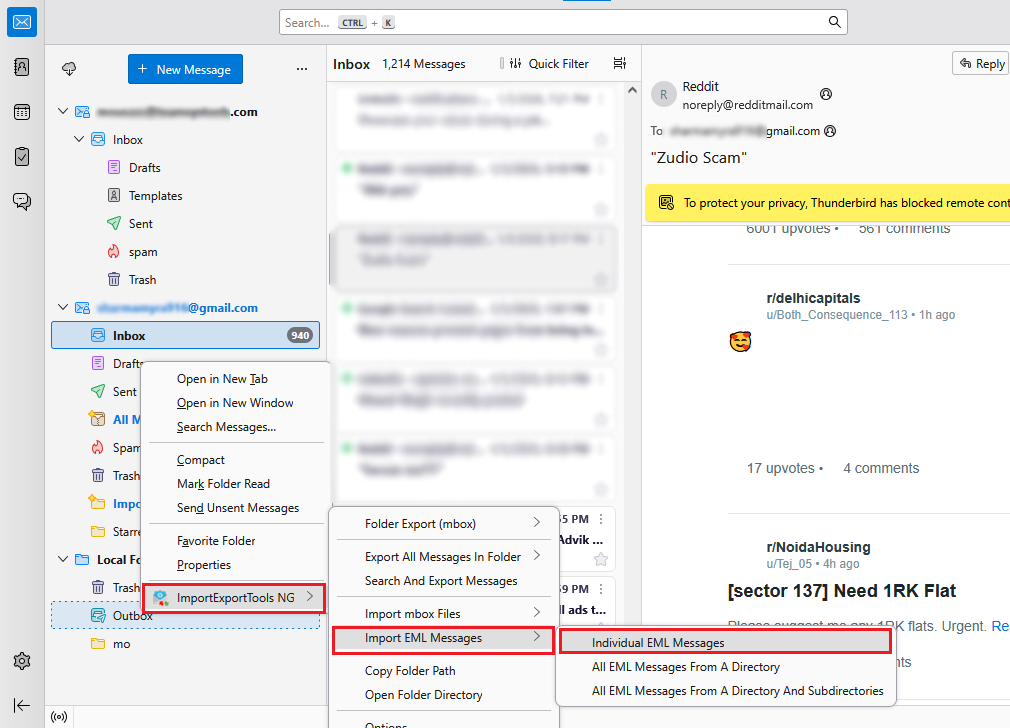1010x728 pixels.
Task: Collapse the folder pane with the arrow icon
Action: click(21, 705)
